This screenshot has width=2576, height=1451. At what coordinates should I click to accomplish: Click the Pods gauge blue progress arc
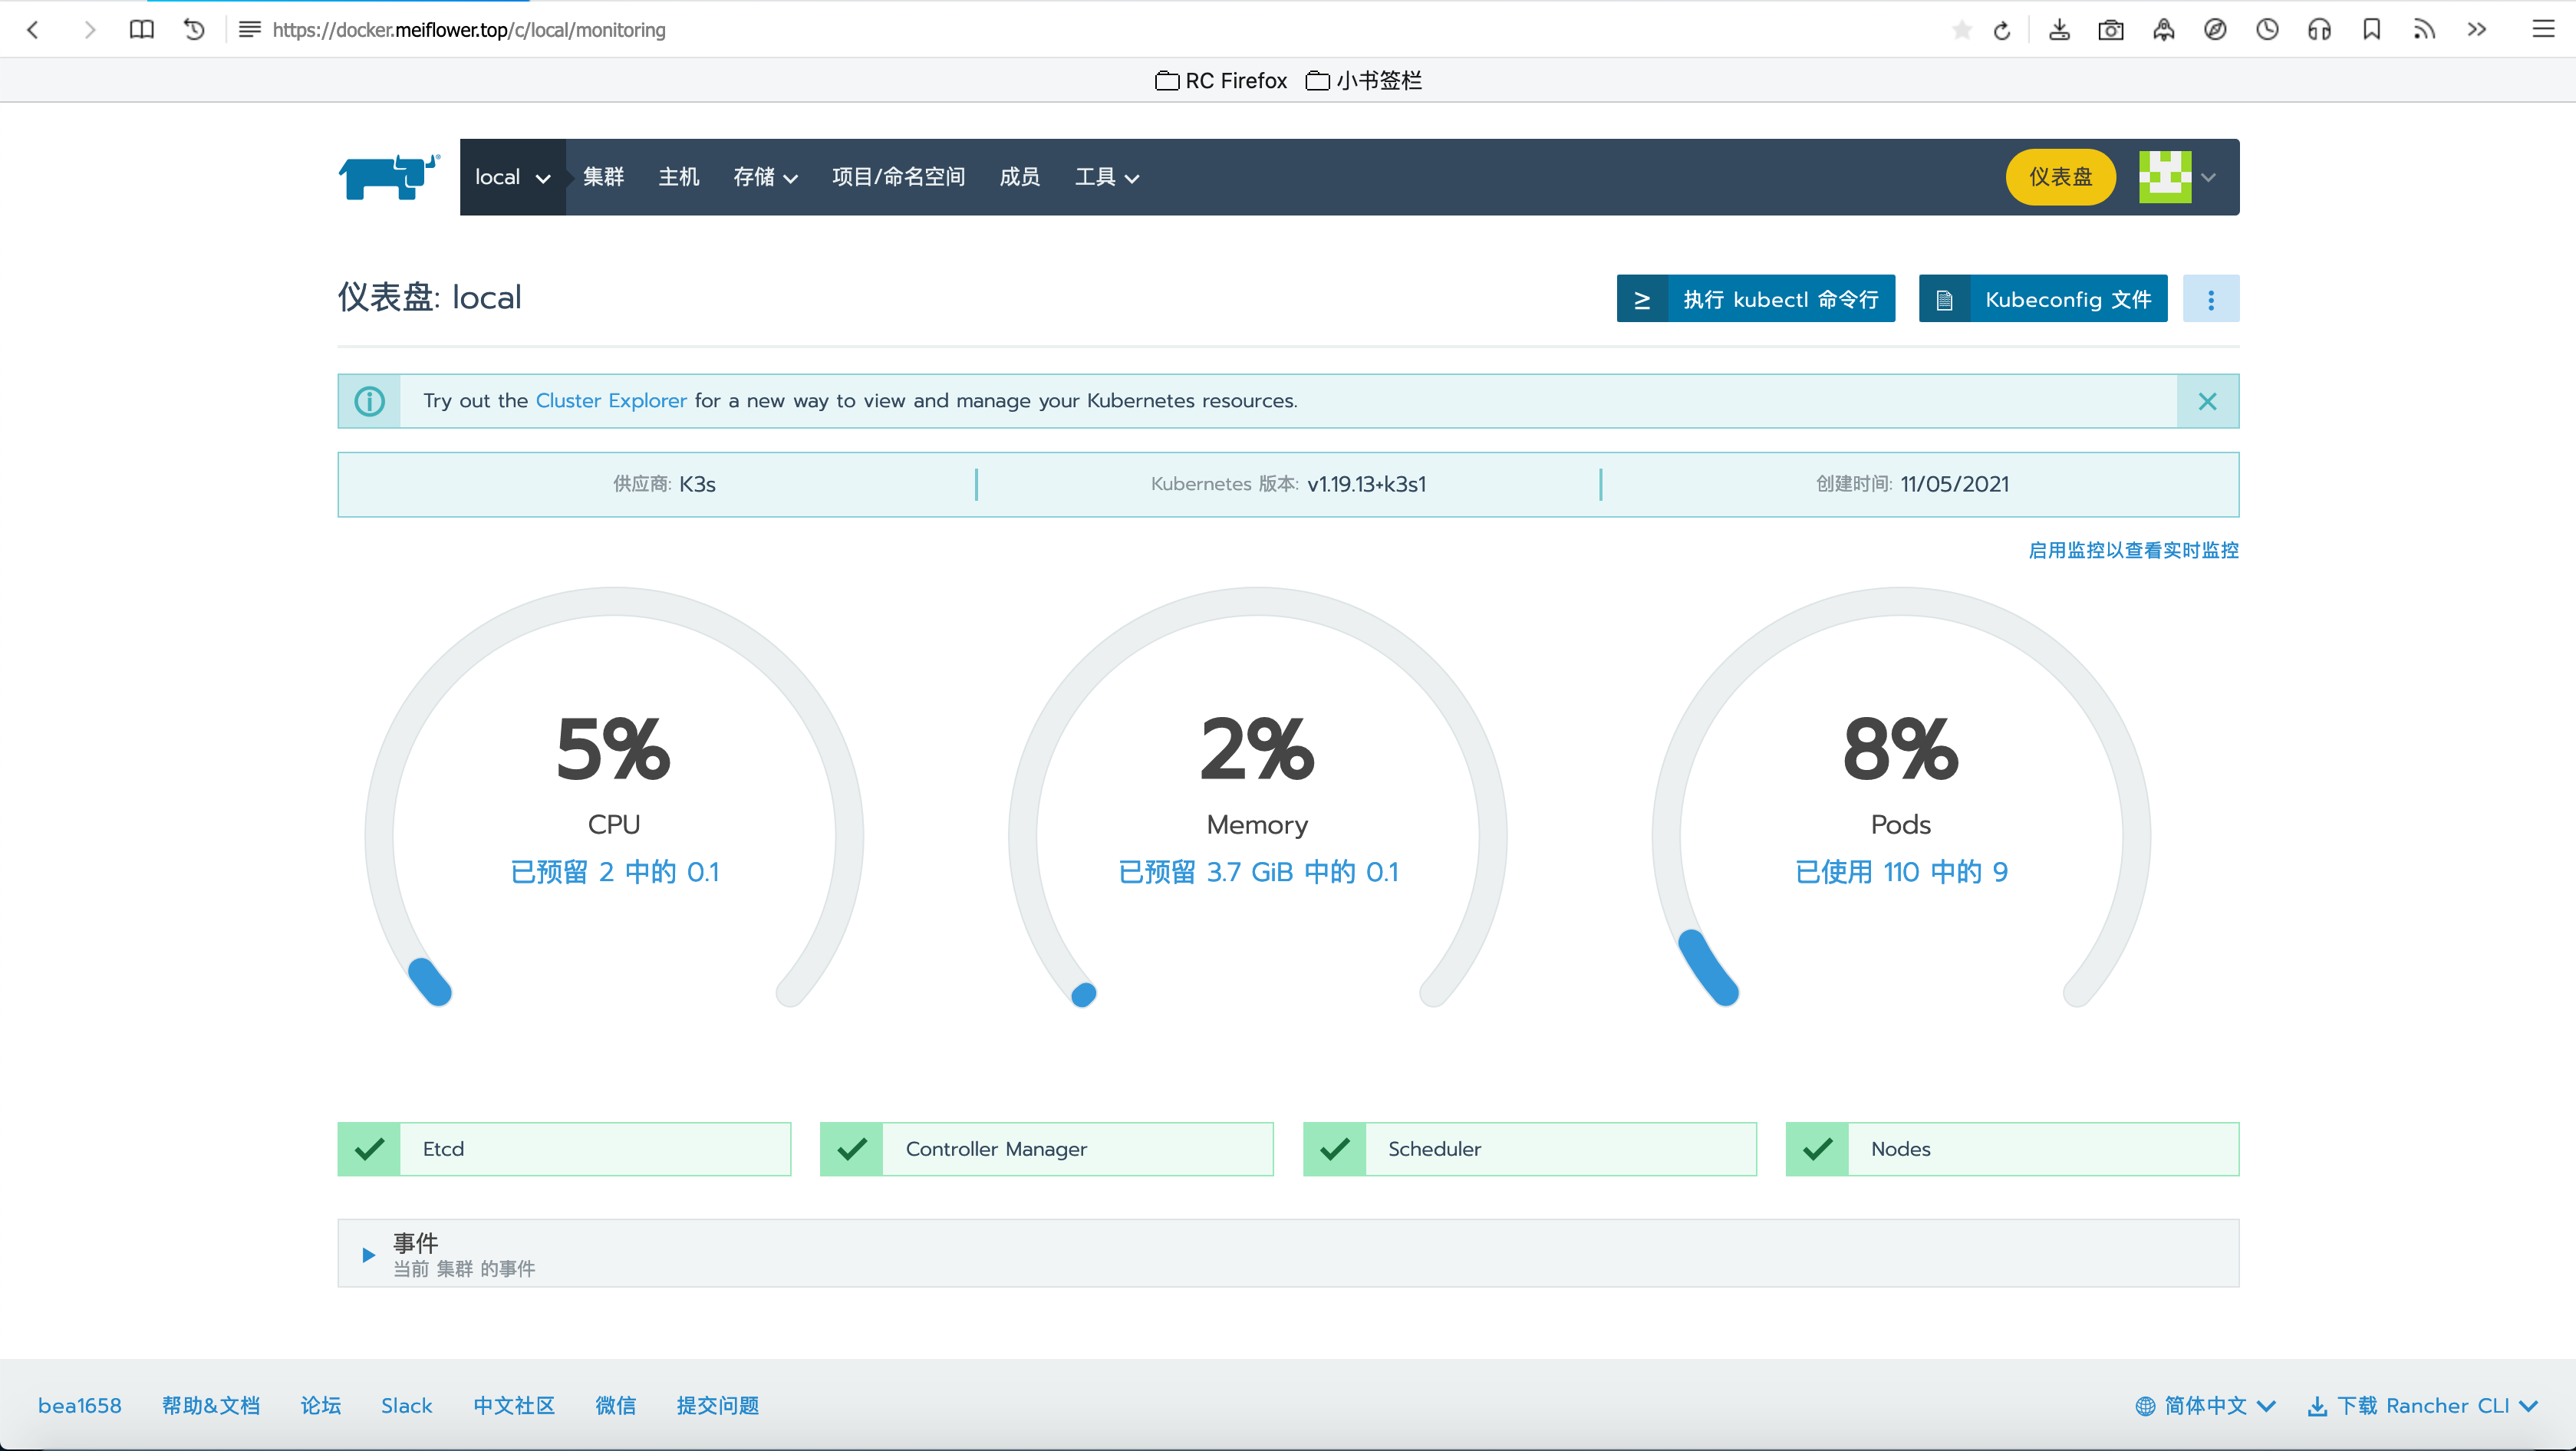[x=1708, y=967]
